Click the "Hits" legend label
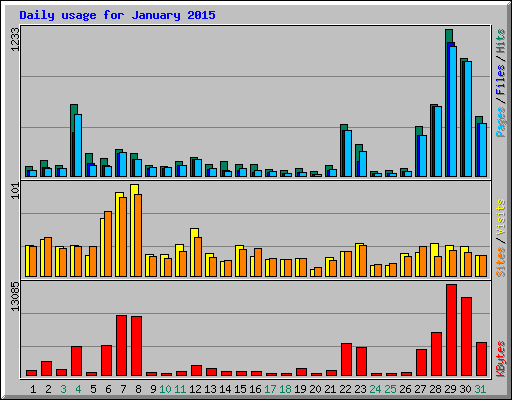The height and width of the screenshot is (400, 512). point(500,41)
